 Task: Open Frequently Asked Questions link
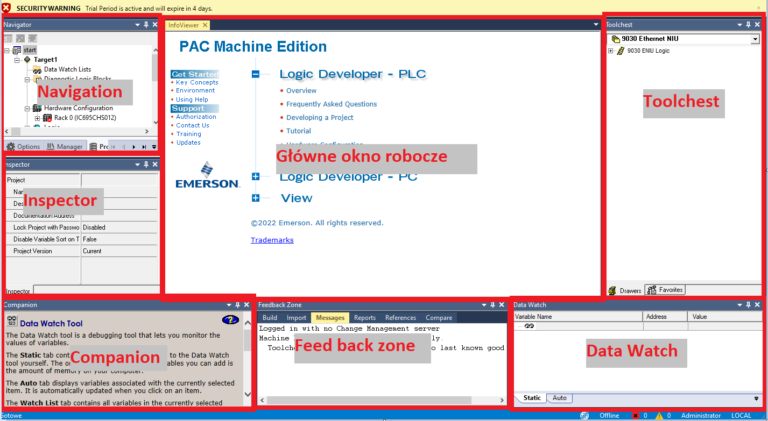point(331,104)
